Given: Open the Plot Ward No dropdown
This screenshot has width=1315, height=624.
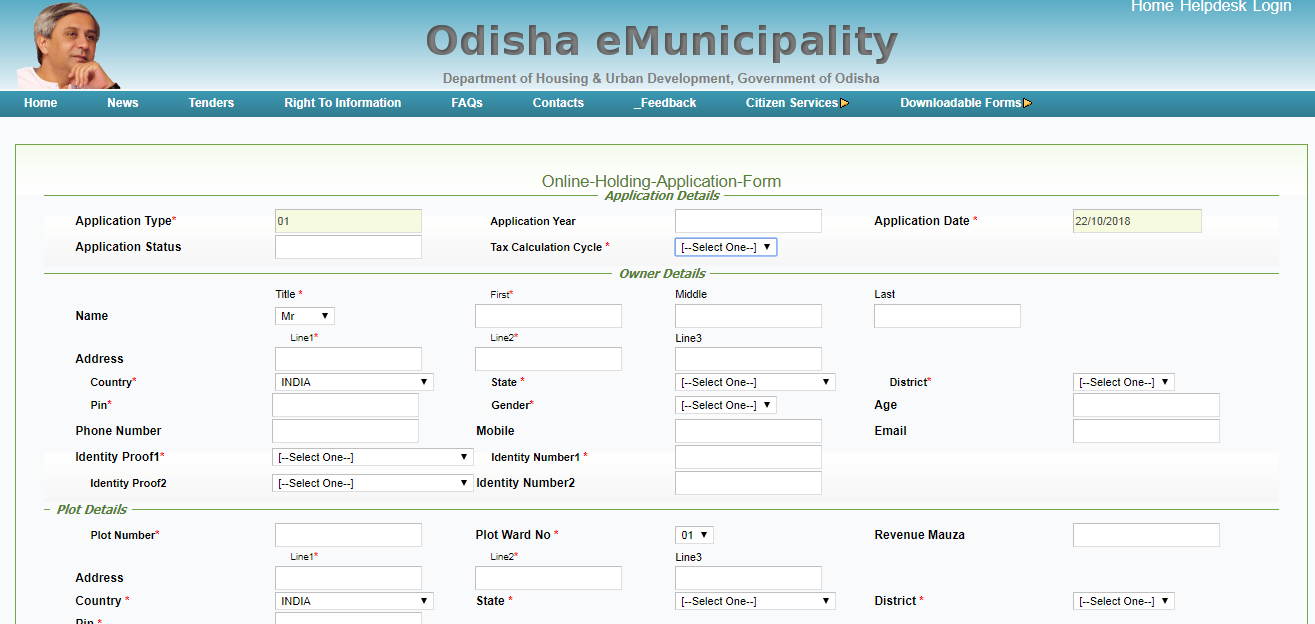Looking at the screenshot, I should click(x=693, y=534).
